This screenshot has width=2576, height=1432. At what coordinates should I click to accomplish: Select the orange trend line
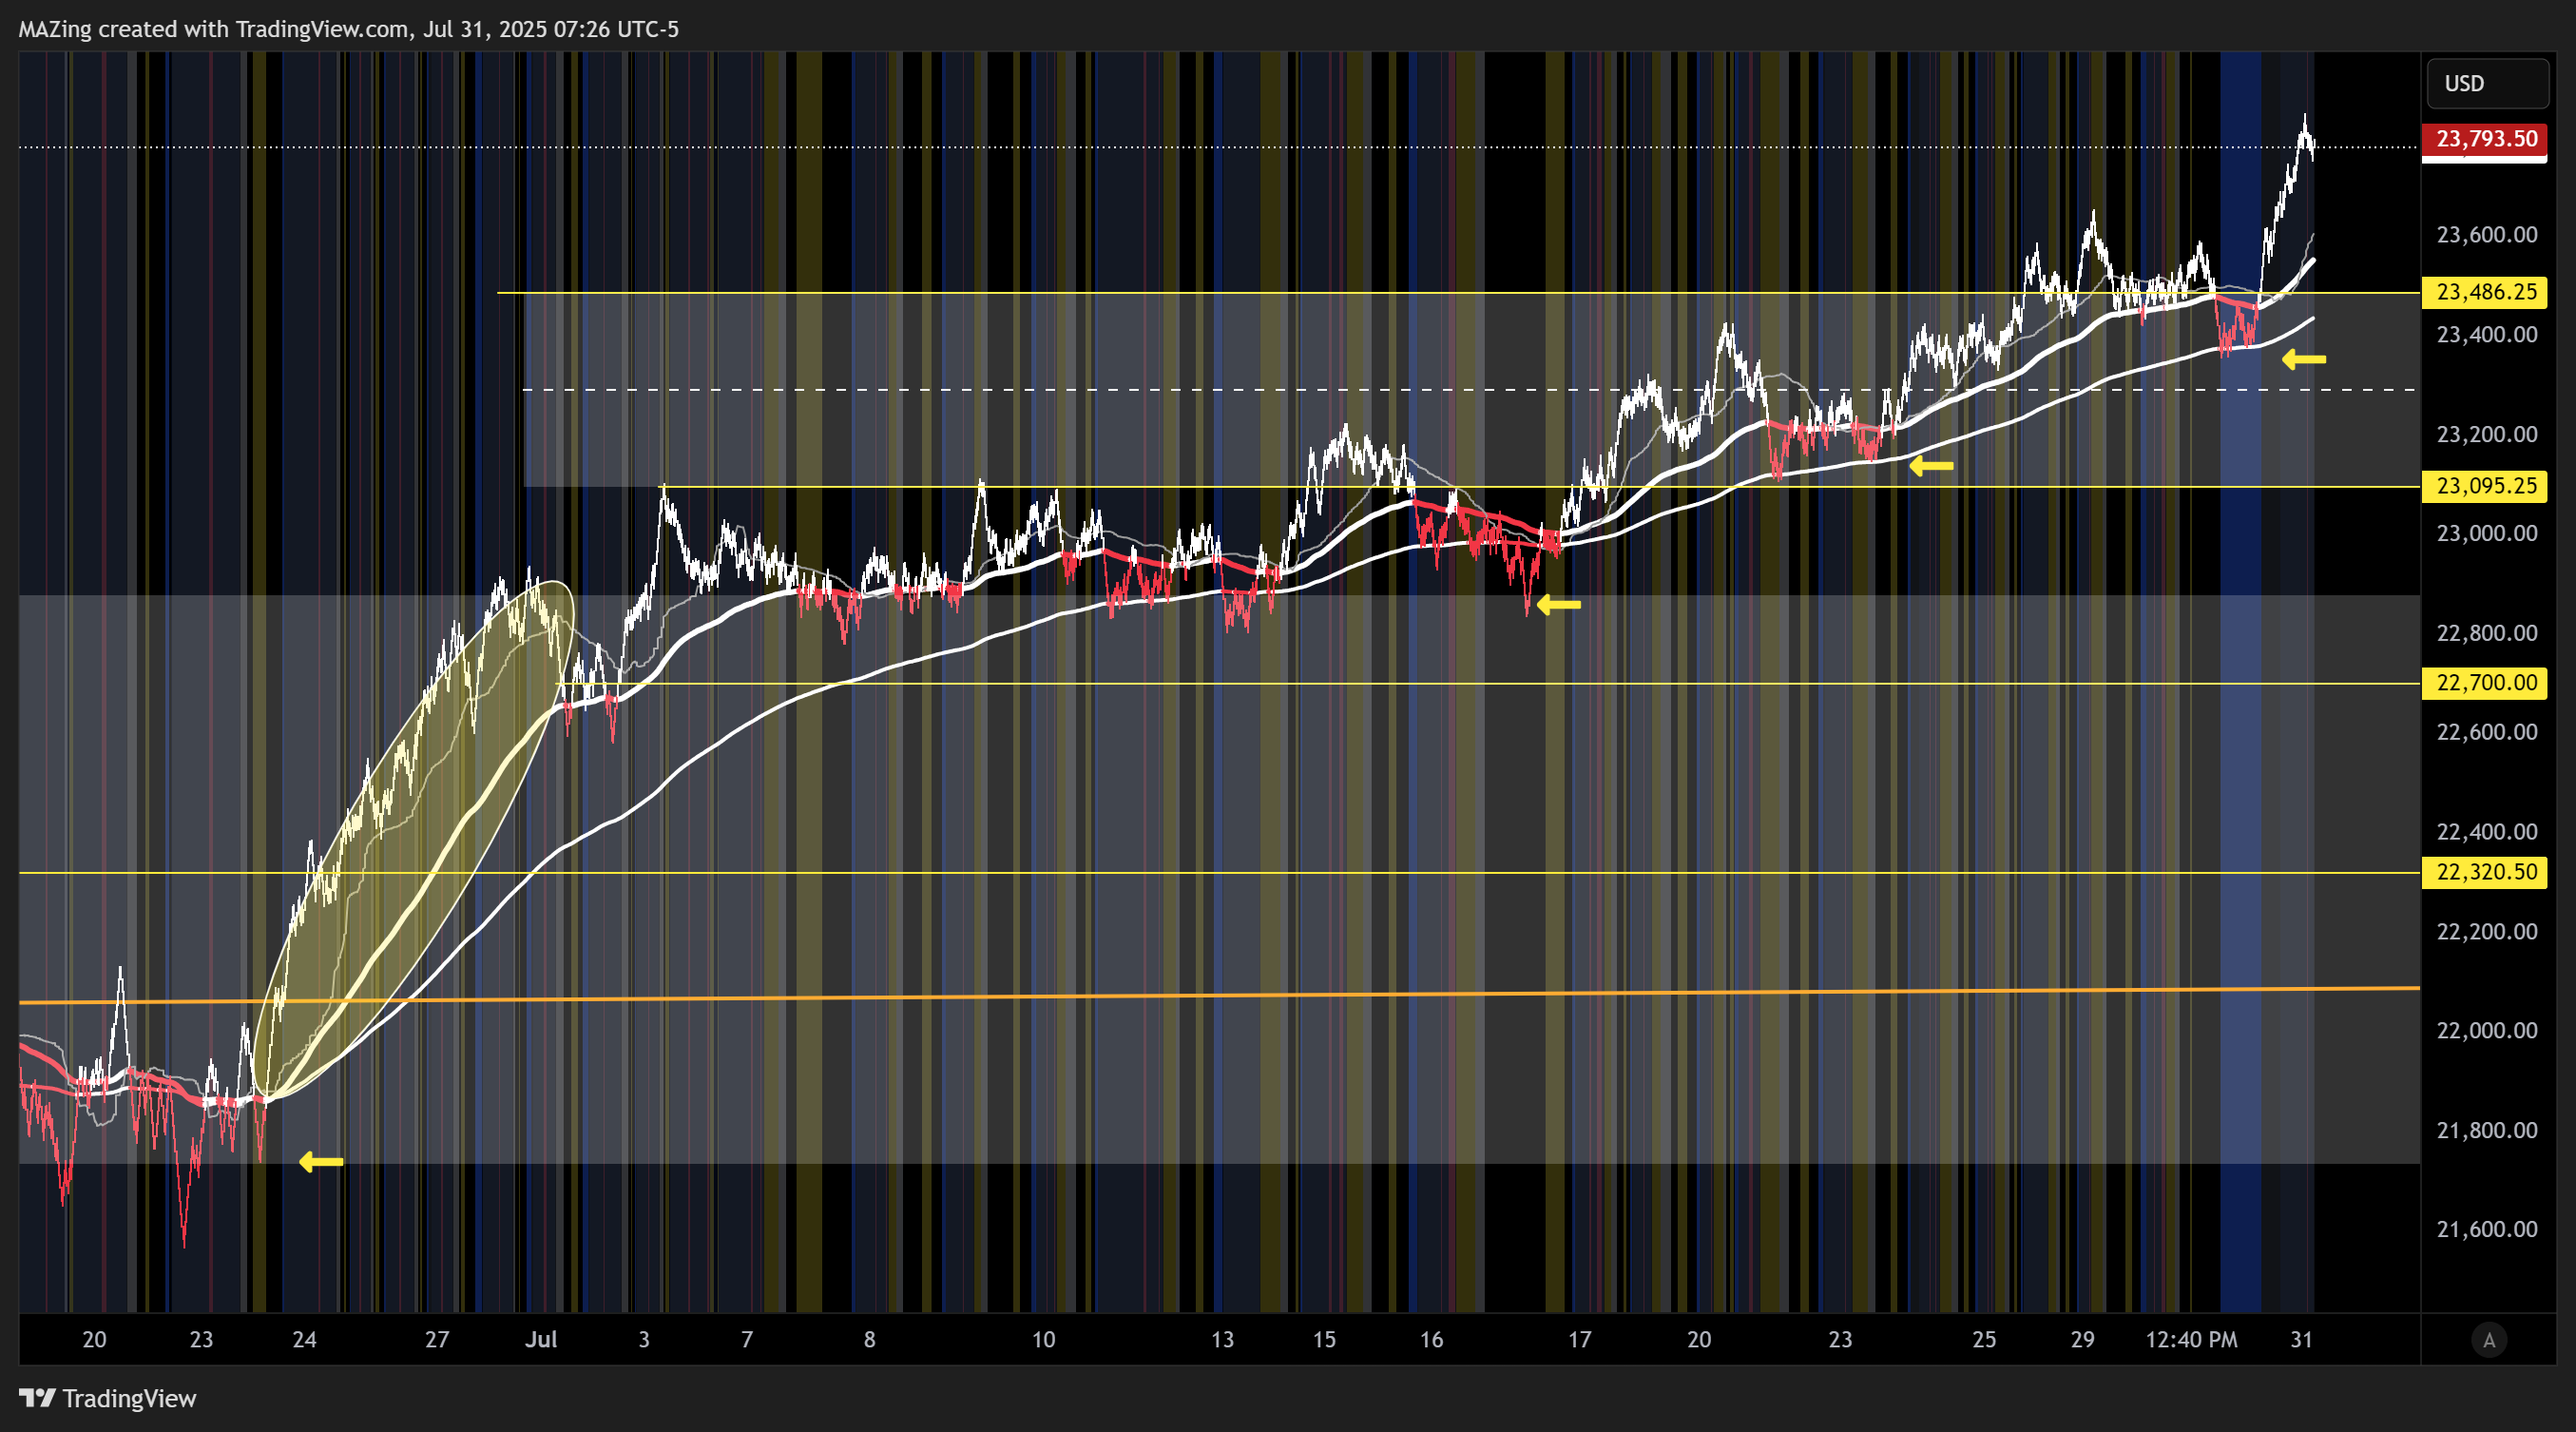tap(1220, 995)
